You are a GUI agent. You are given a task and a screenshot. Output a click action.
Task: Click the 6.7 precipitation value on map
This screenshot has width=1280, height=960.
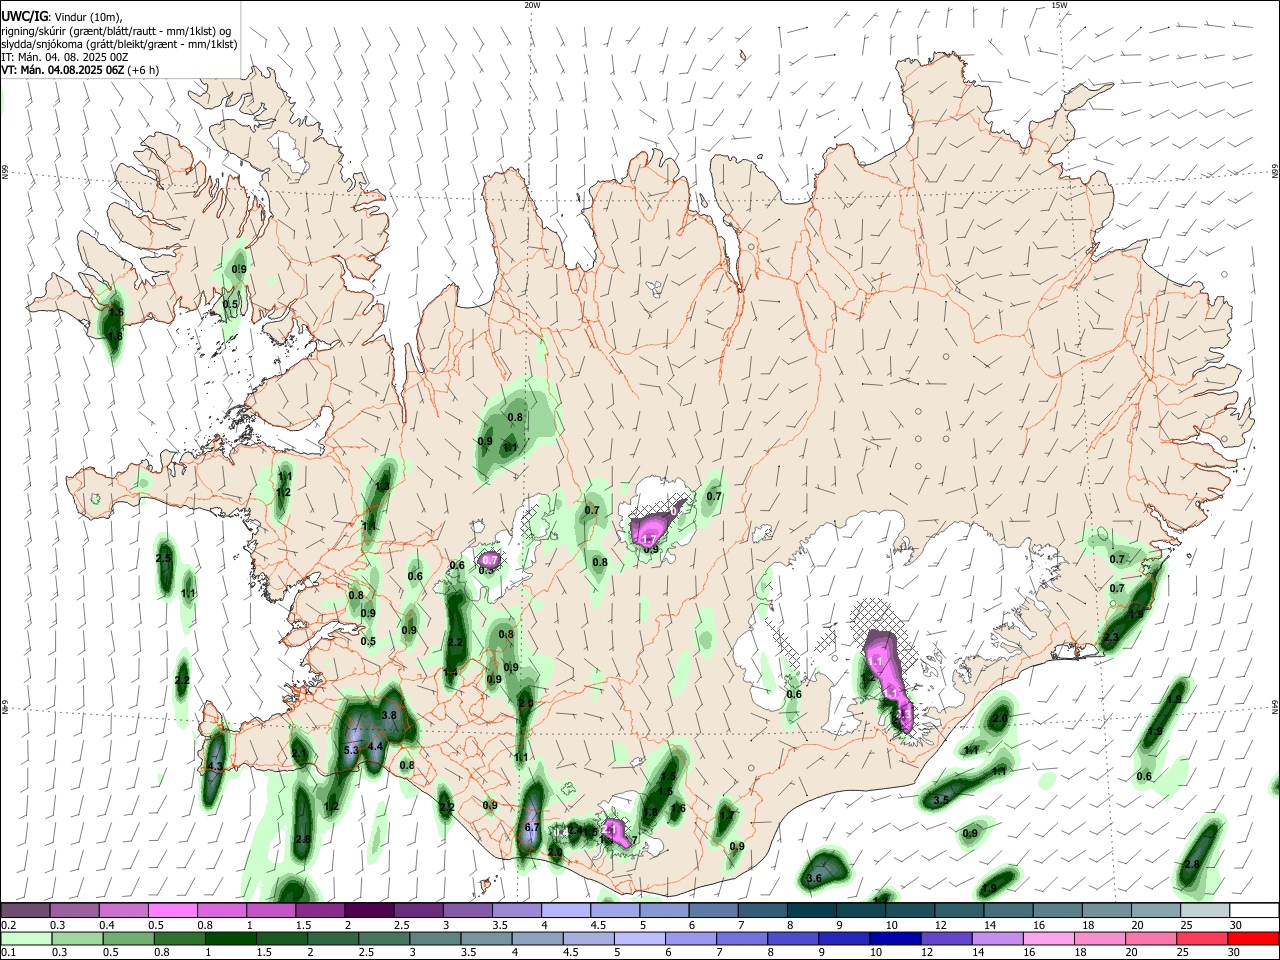point(532,828)
